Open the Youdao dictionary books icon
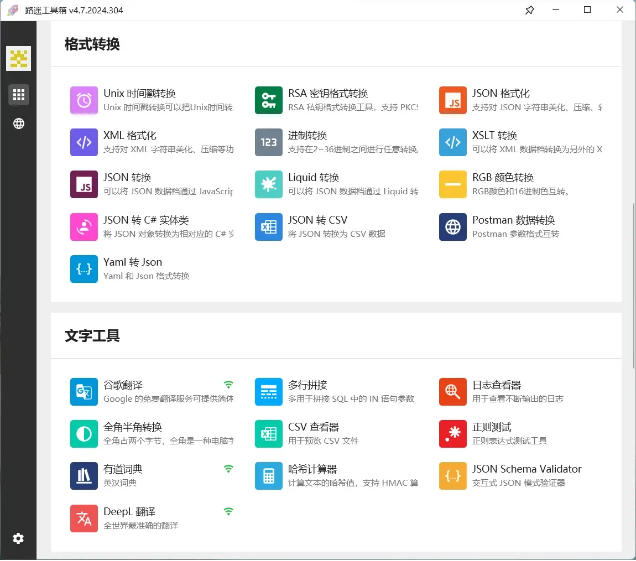Viewport: 636px width, 561px height. [x=84, y=476]
